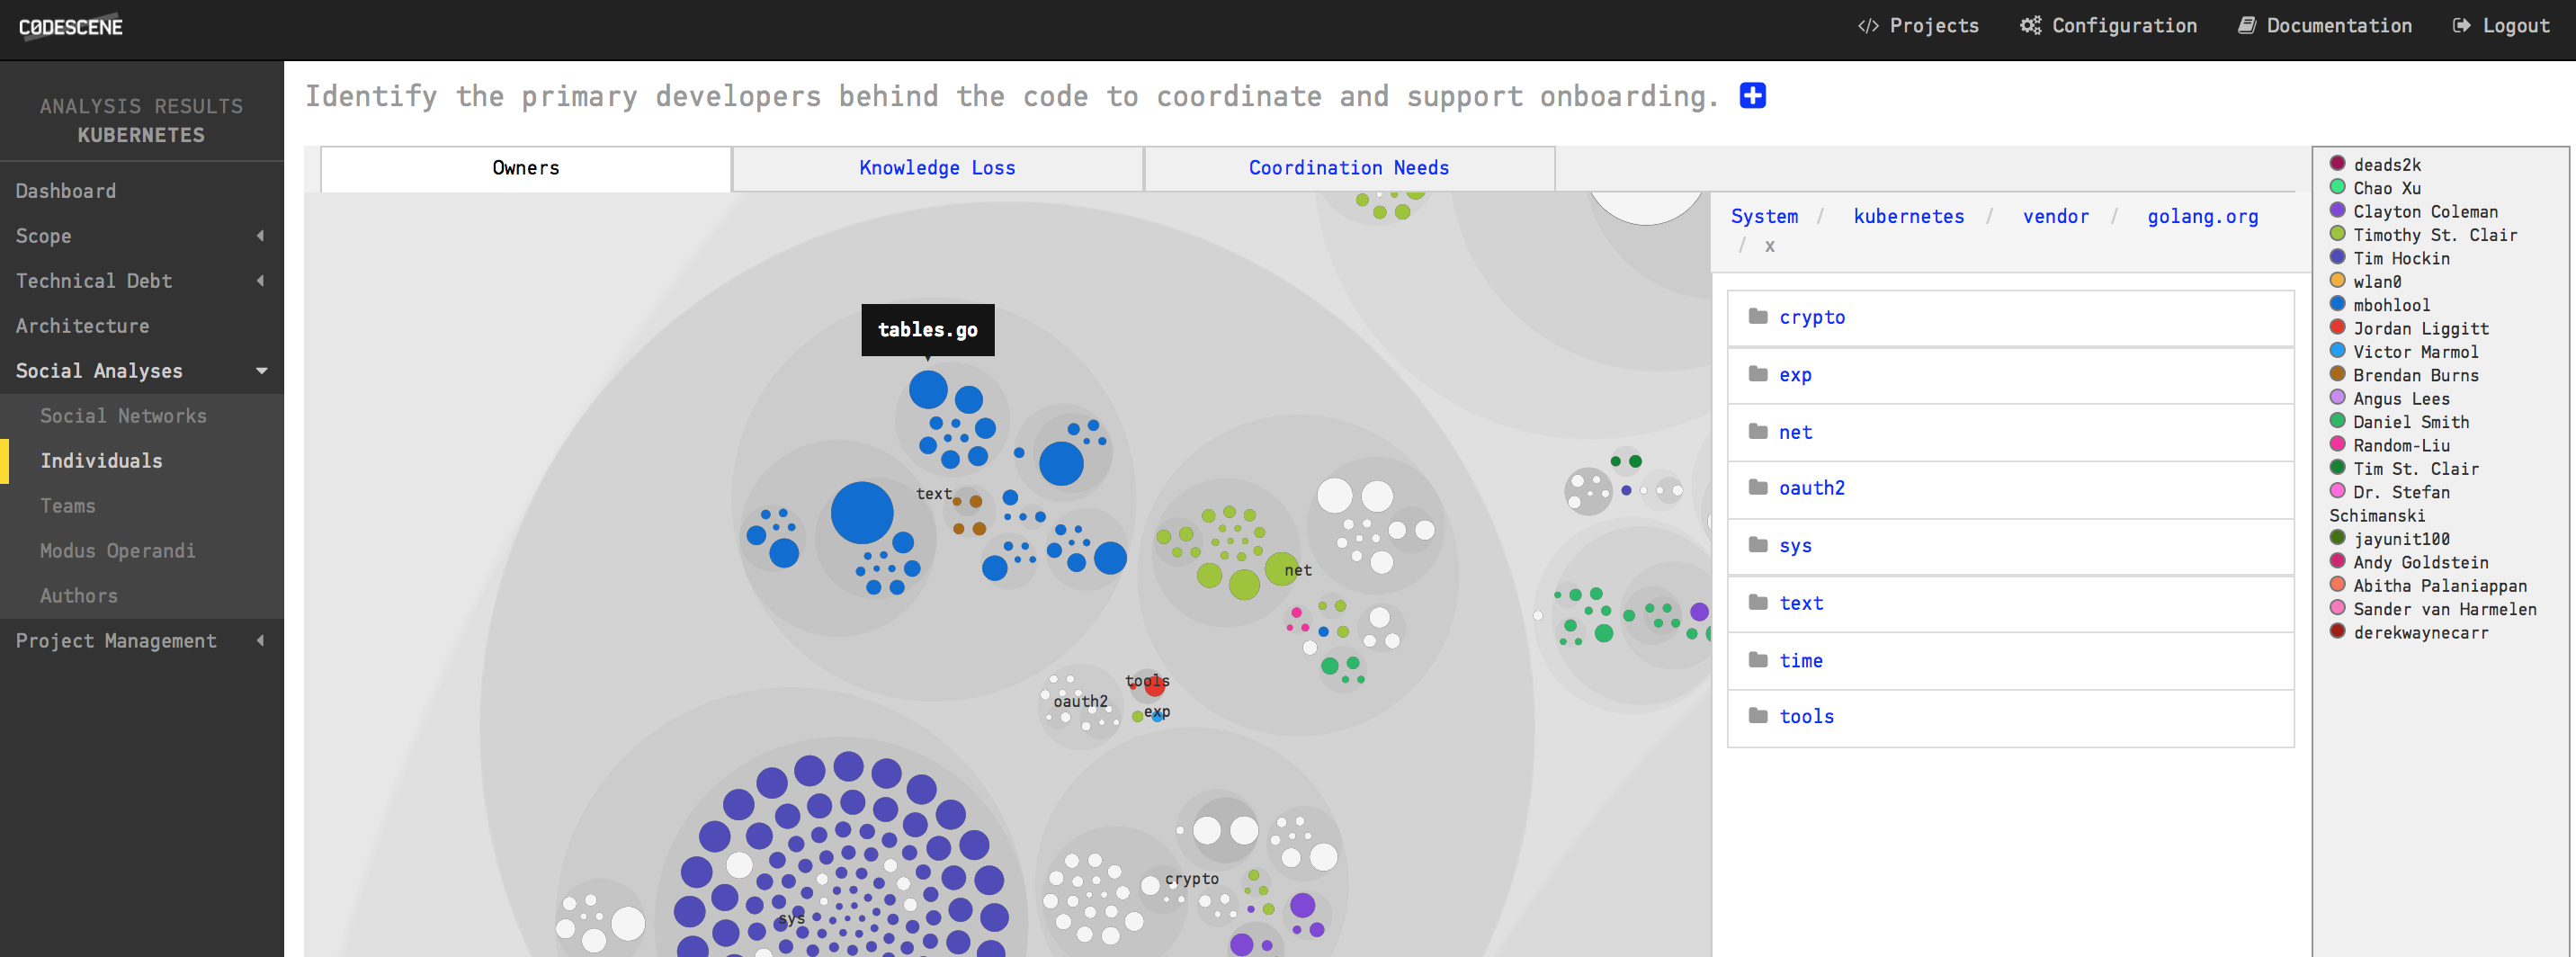Click the 'oauth2' label in the visualization
The height and width of the screenshot is (957, 2576).
(1080, 702)
